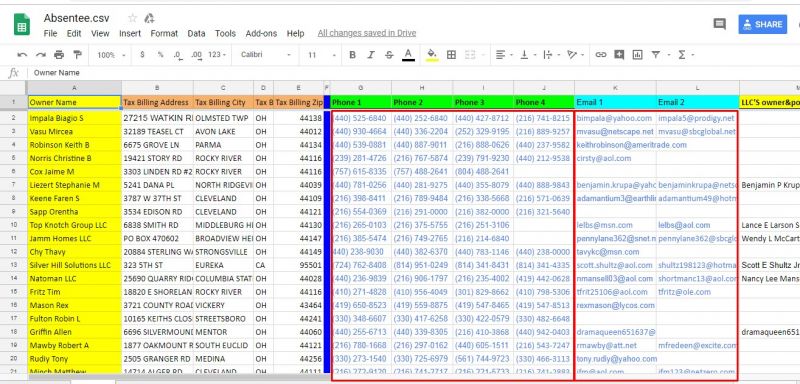Screen dimensions: 800x384
Task: Select row 10 header
Action: [14, 225]
